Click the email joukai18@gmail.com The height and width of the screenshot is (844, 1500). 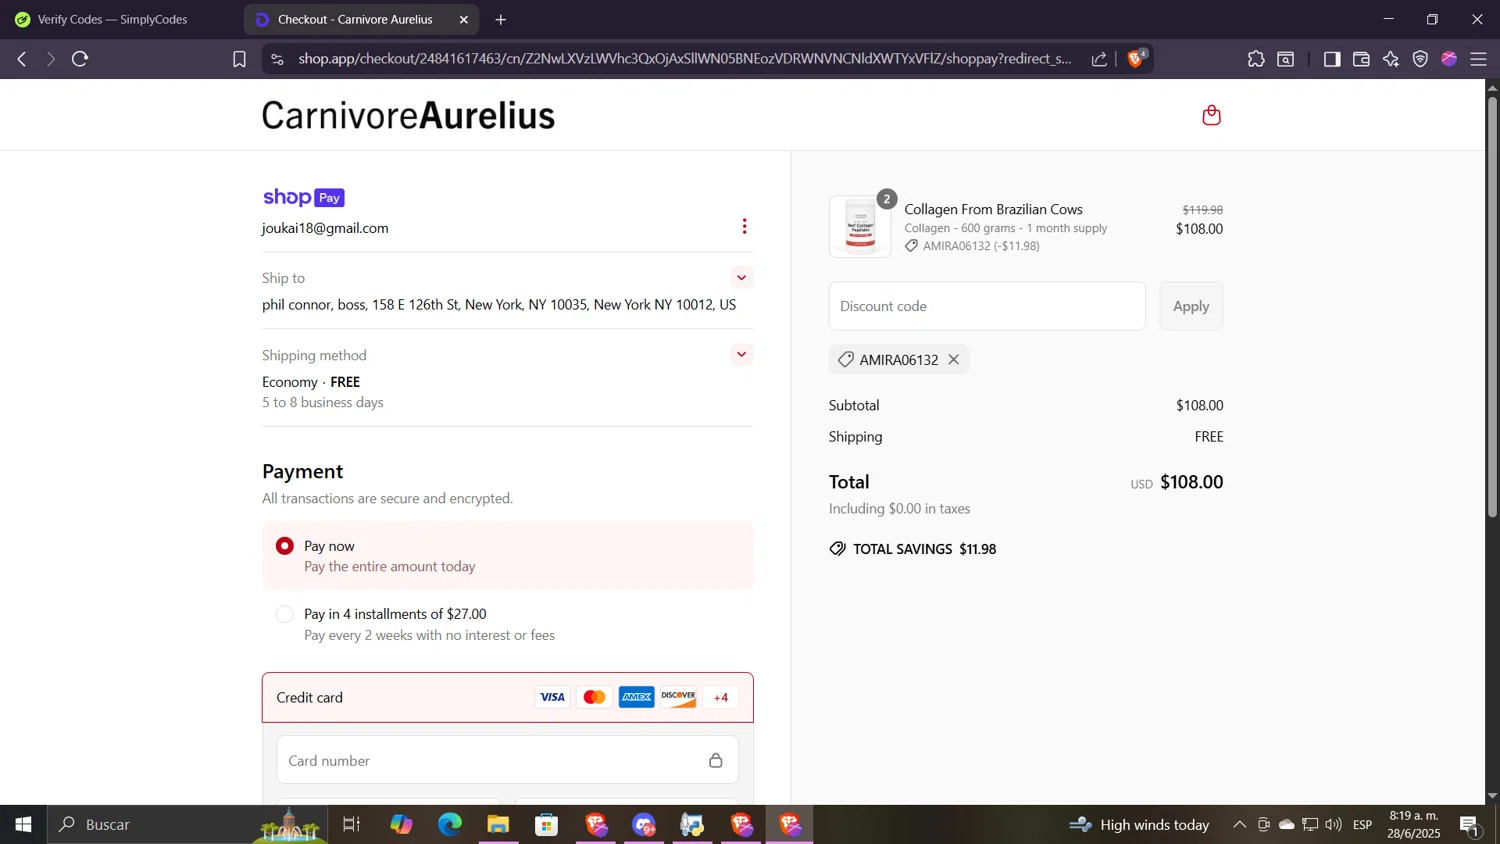pyautogui.click(x=325, y=228)
